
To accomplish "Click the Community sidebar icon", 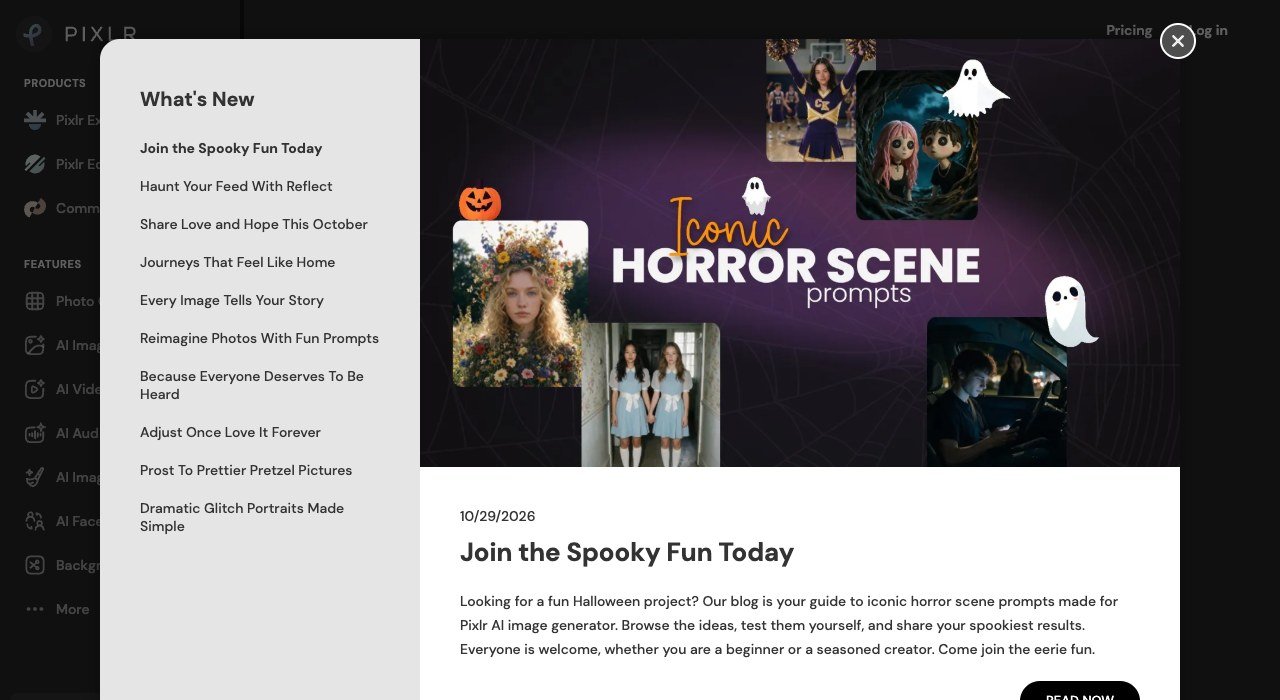I will [x=35, y=208].
